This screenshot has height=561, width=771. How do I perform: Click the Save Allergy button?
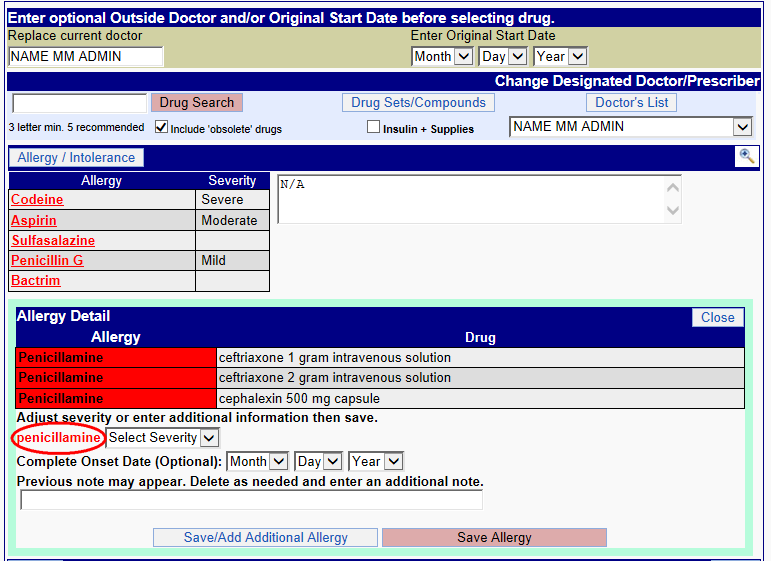(x=494, y=538)
